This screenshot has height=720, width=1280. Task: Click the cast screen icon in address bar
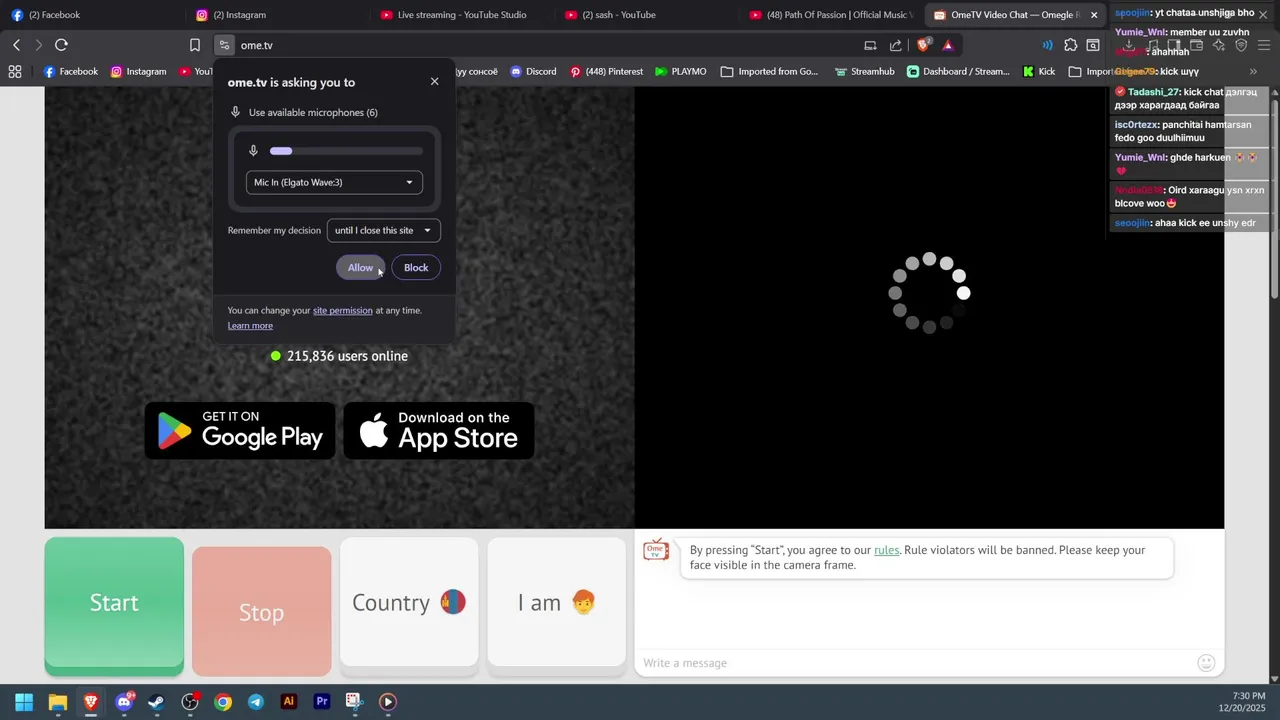coord(870,45)
